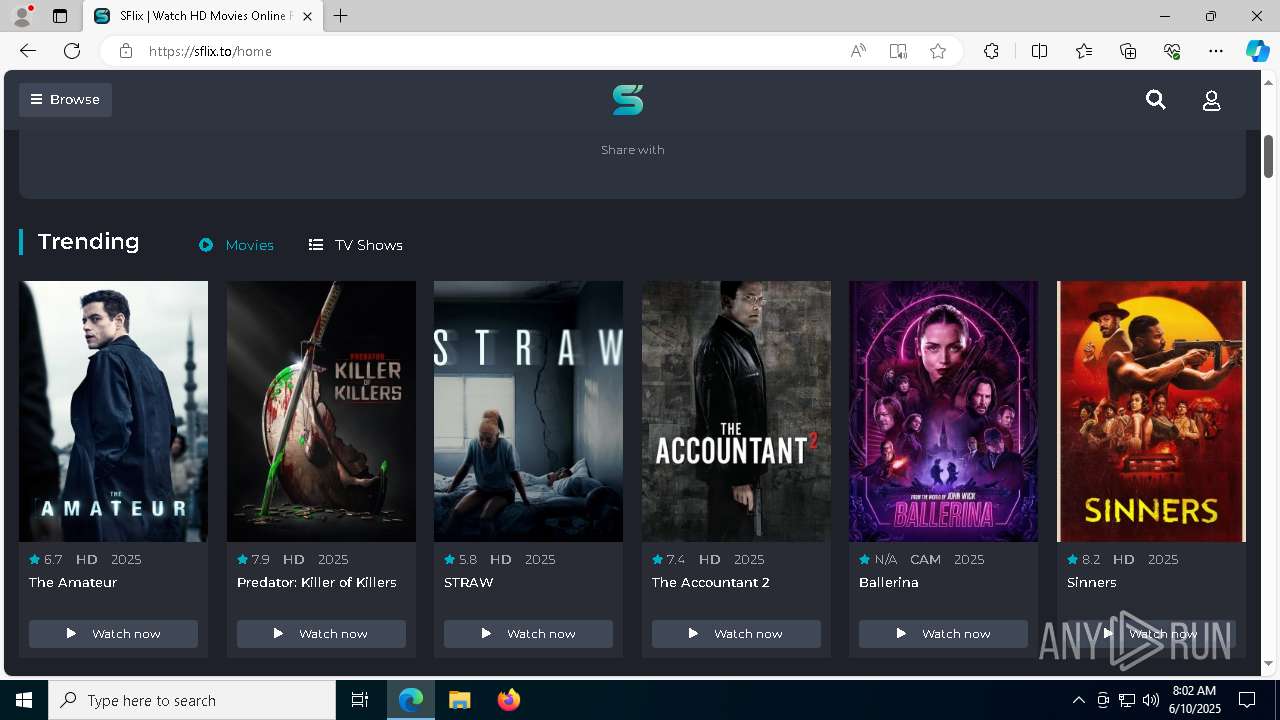Screen dimensions: 1280x720
Task: Click the STRAW title link
Action: 469,582
